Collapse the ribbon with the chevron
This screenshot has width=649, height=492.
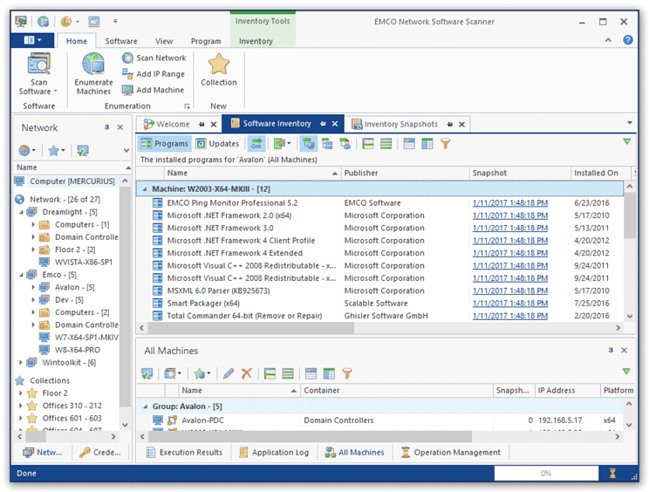(608, 40)
